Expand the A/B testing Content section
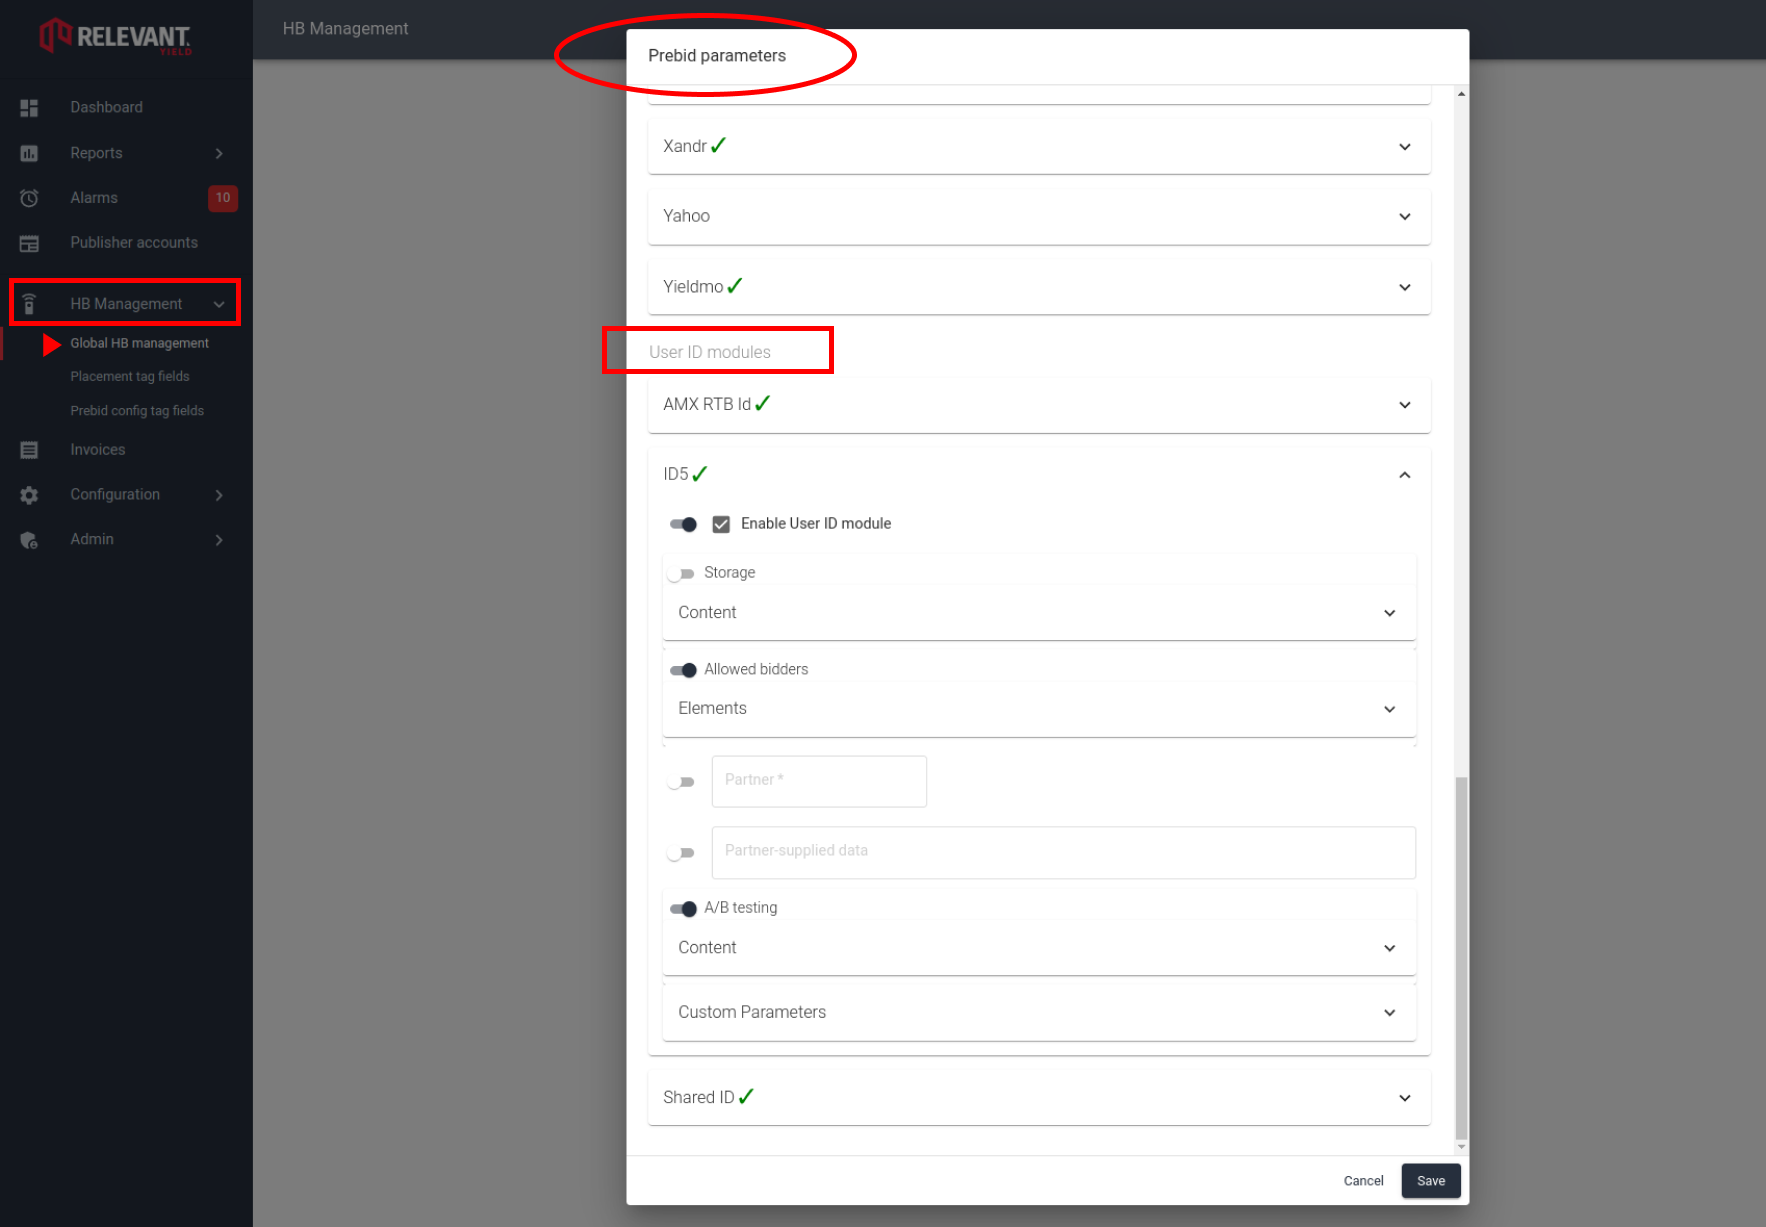 [x=1039, y=947]
